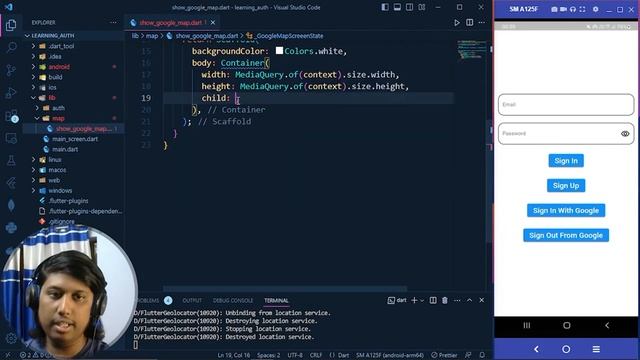Click white color swatch before Colors.white
Image resolution: width=640 pixels, height=360 pixels.
(x=279, y=51)
